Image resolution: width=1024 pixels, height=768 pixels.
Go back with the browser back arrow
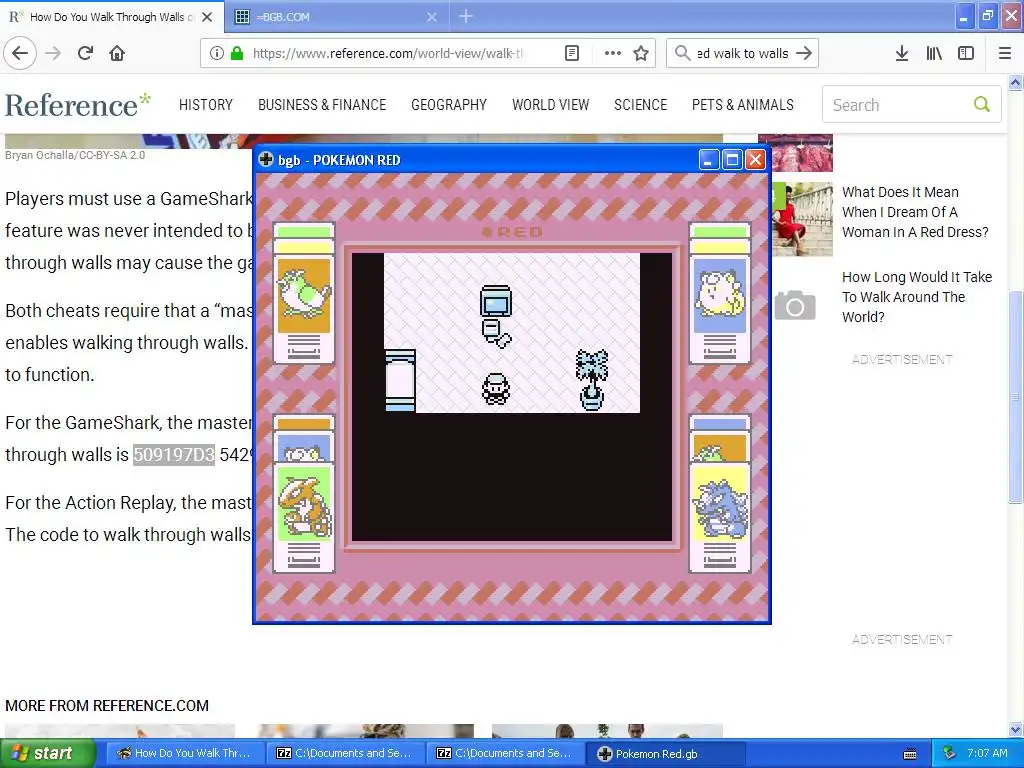coord(20,53)
